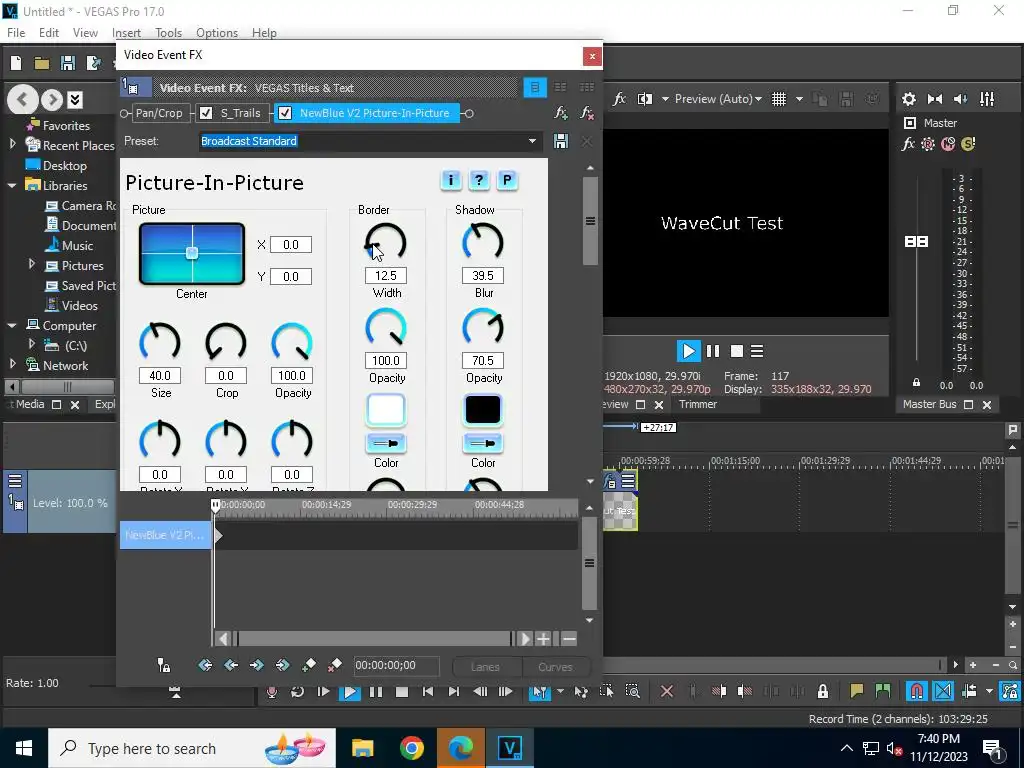Click the Picture X position field
Viewport: 1024px width, 768px height.
coord(291,244)
